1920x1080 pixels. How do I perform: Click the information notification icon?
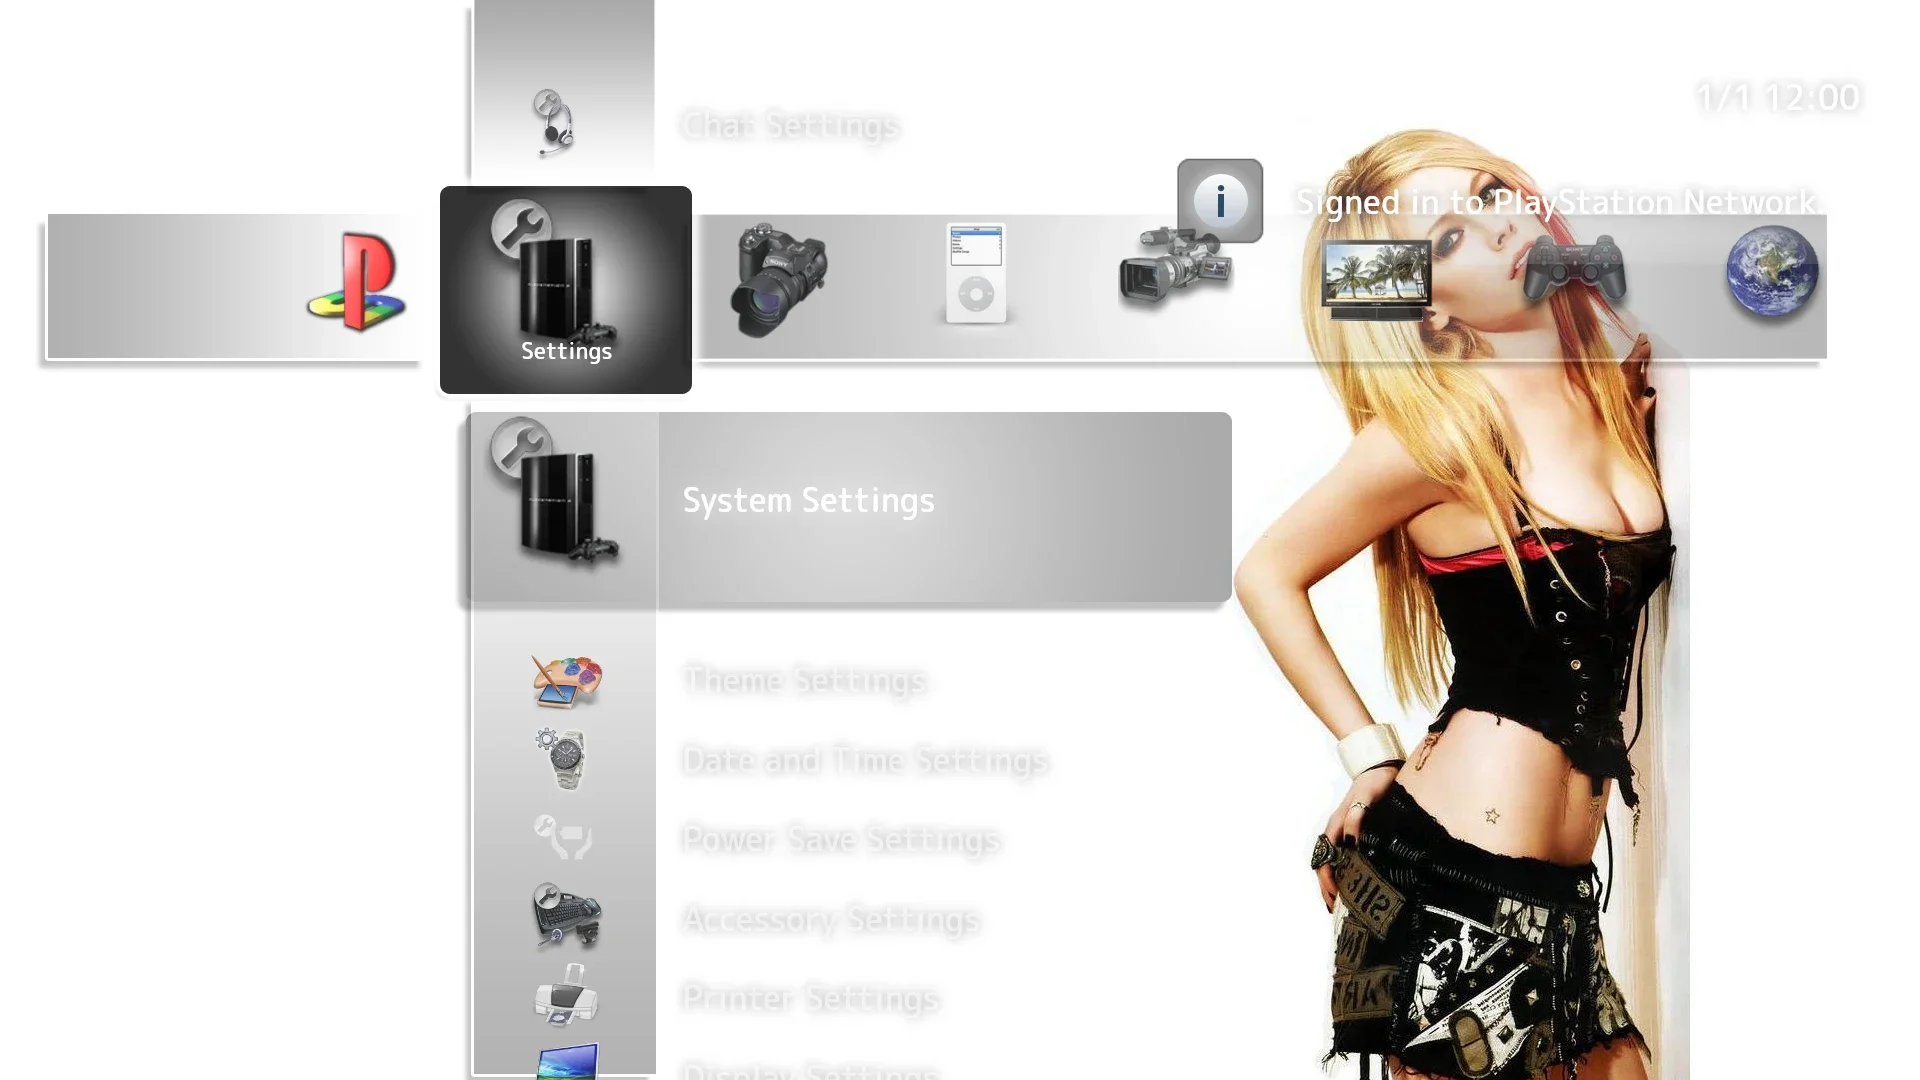click(1220, 201)
